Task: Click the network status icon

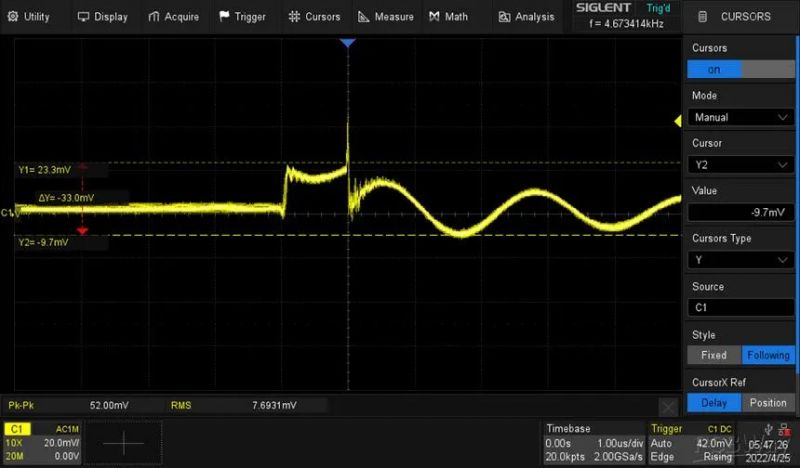Action: [785, 430]
